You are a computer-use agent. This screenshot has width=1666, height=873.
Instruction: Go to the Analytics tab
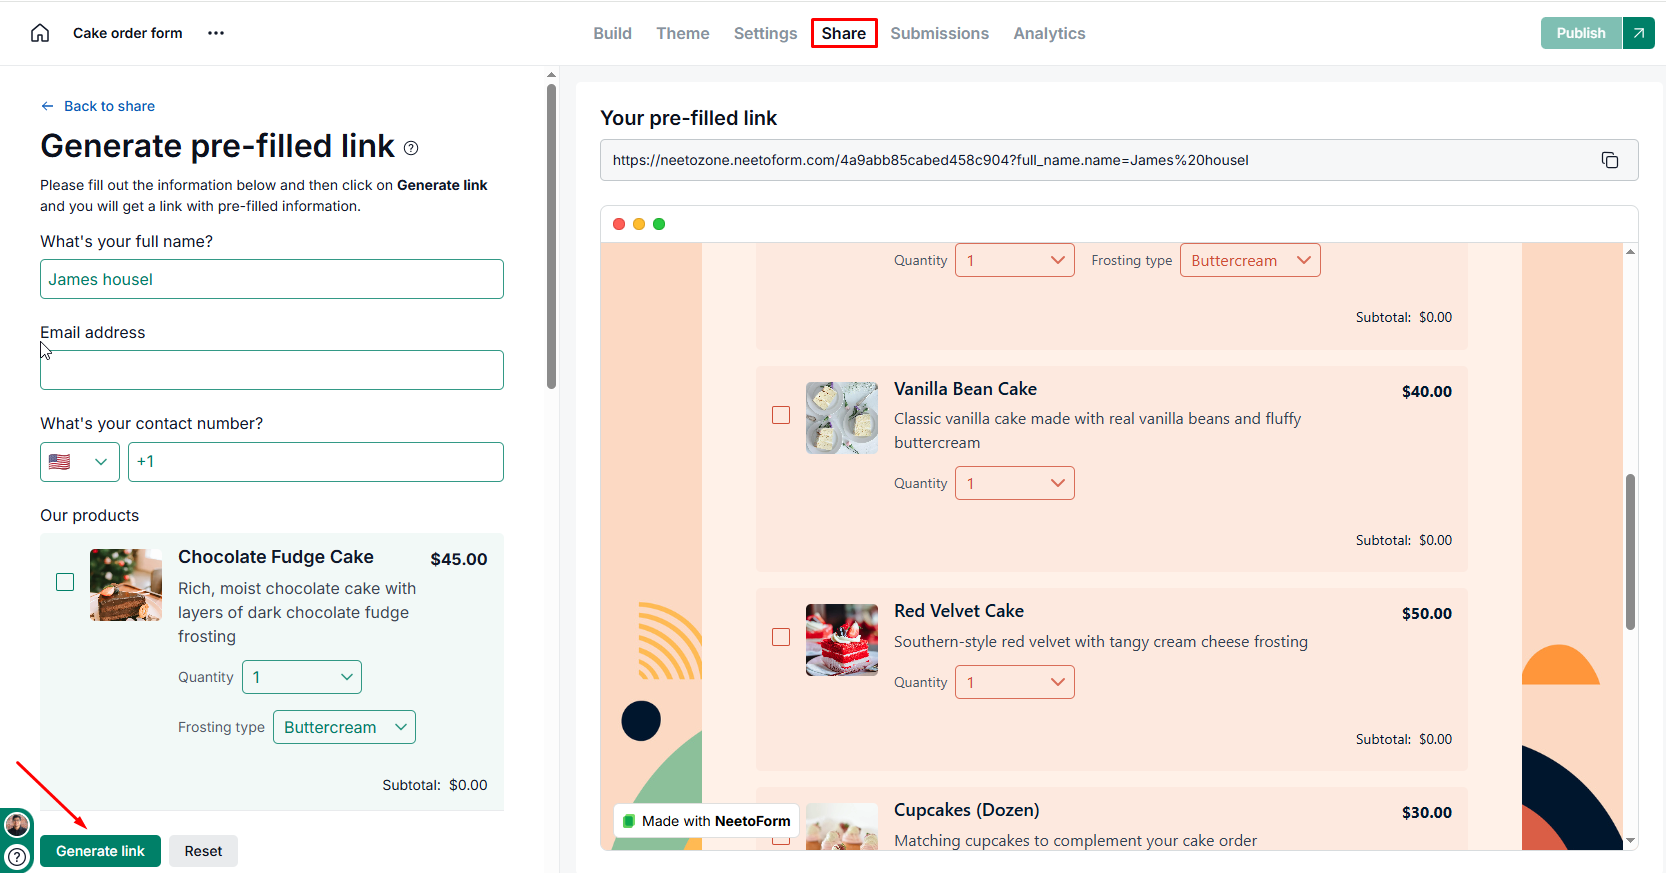click(1049, 33)
